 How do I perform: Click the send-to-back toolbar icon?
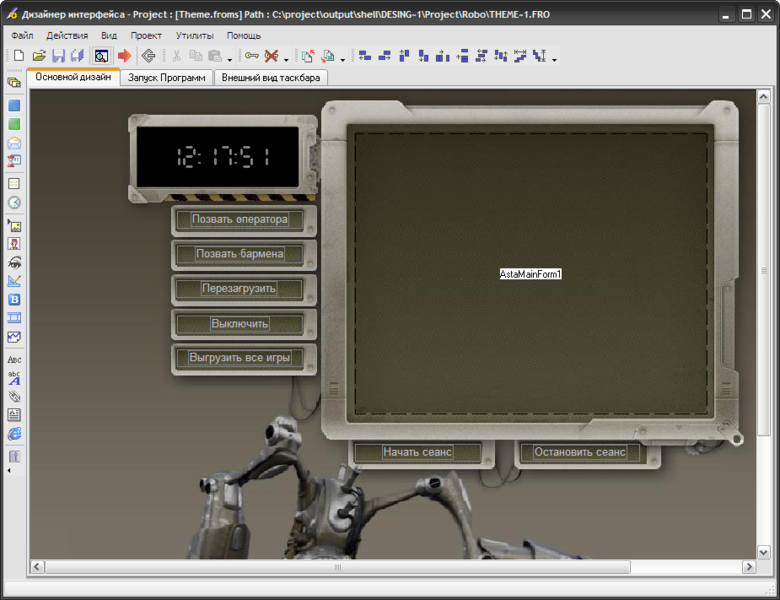click(328, 56)
